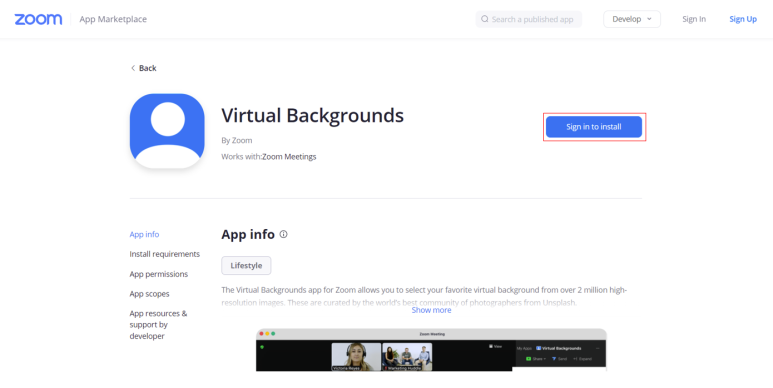This screenshot has width=773, height=388.
Task: Jump to App resources & support section
Action: pyautogui.click(x=158, y=324)
